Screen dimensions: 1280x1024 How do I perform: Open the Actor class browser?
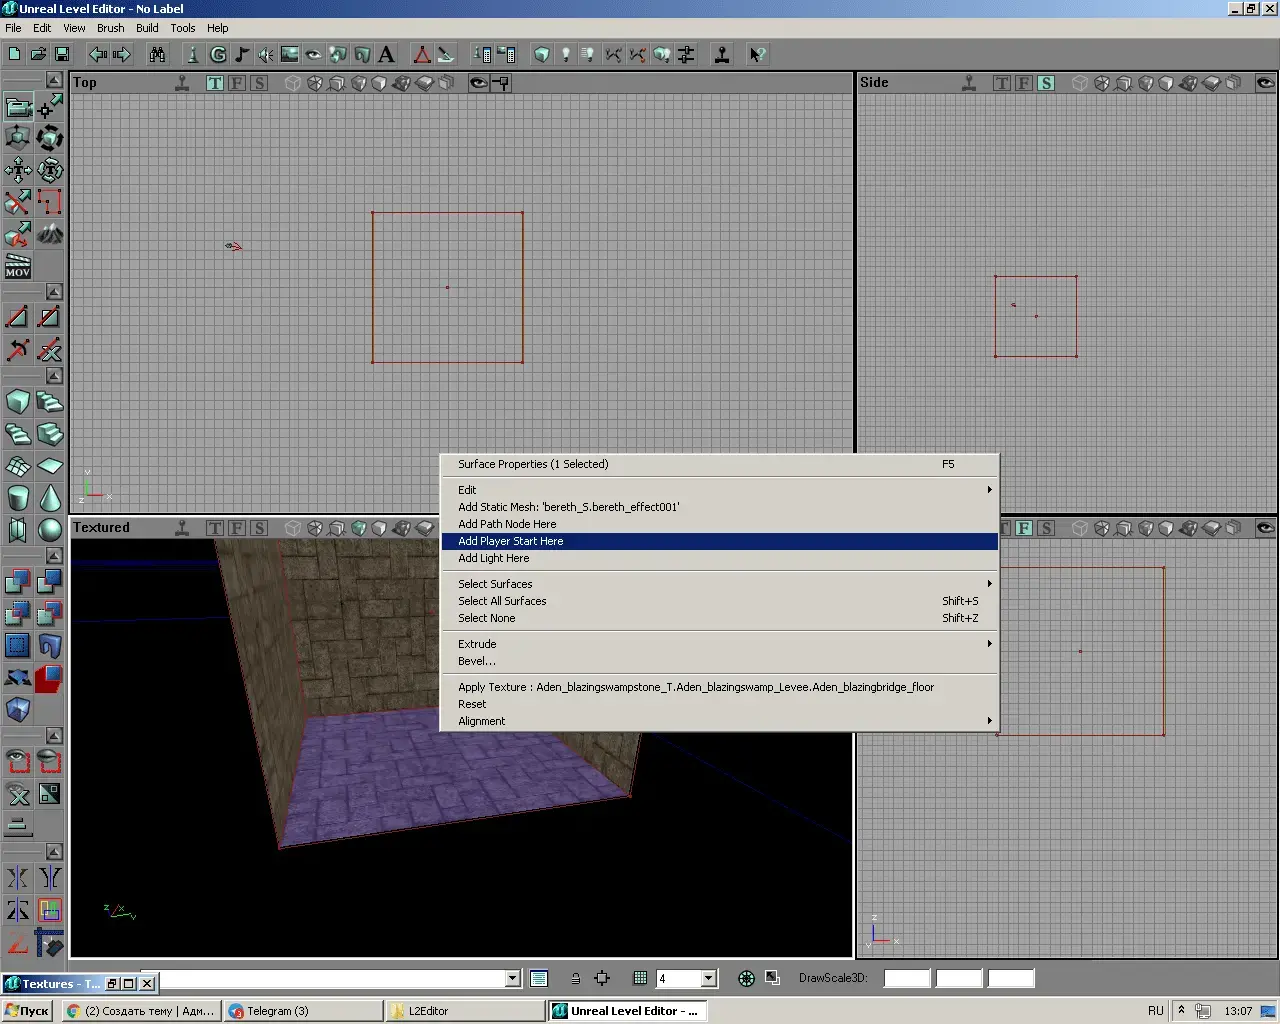193,54
